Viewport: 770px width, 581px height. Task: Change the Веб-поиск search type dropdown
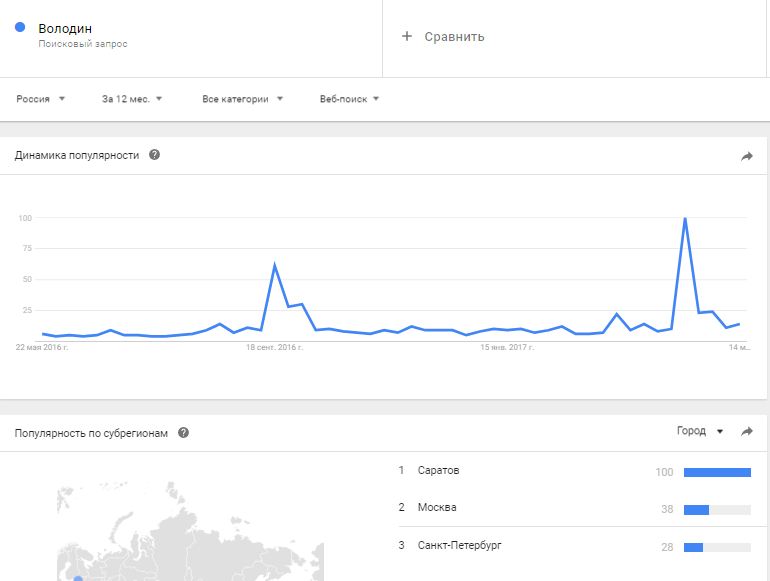(x=349, y=99)
